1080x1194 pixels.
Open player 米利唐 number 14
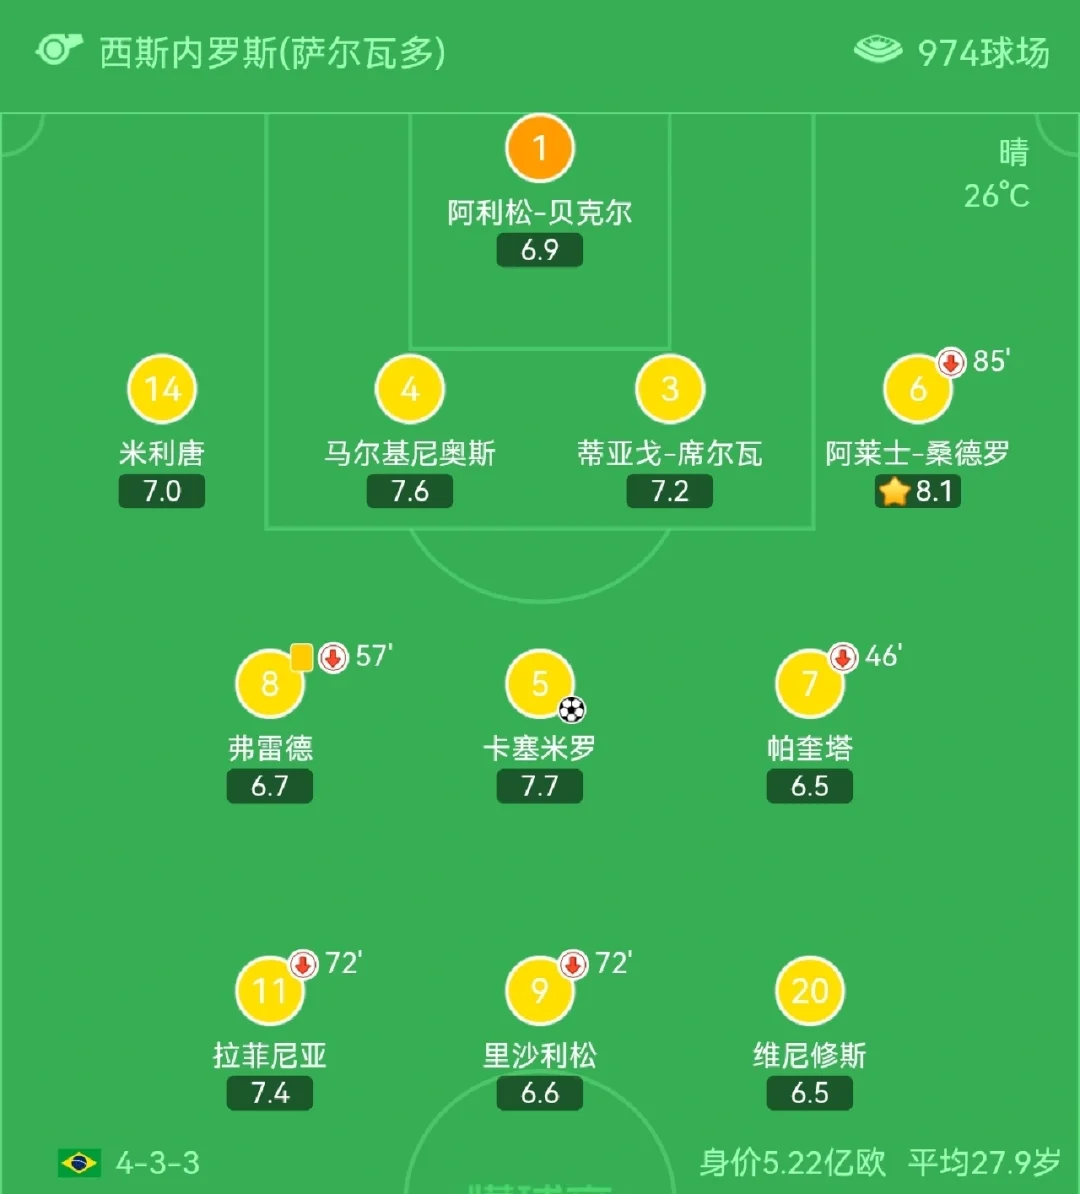tap(162, 389)
